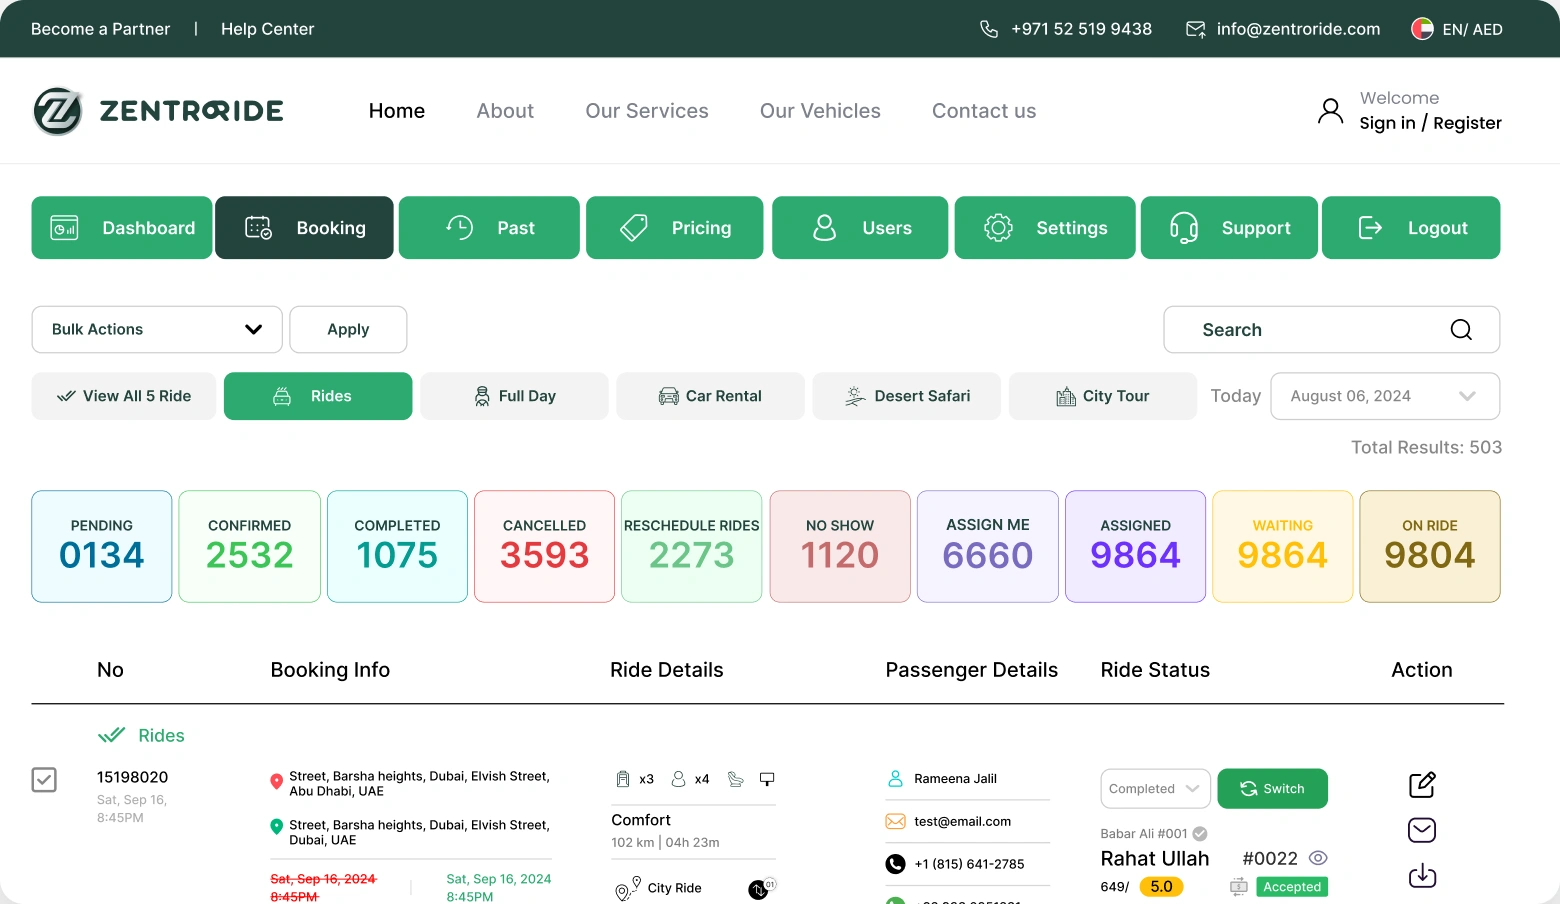
Task: Select the Car Rental filter
Action: 710,396
